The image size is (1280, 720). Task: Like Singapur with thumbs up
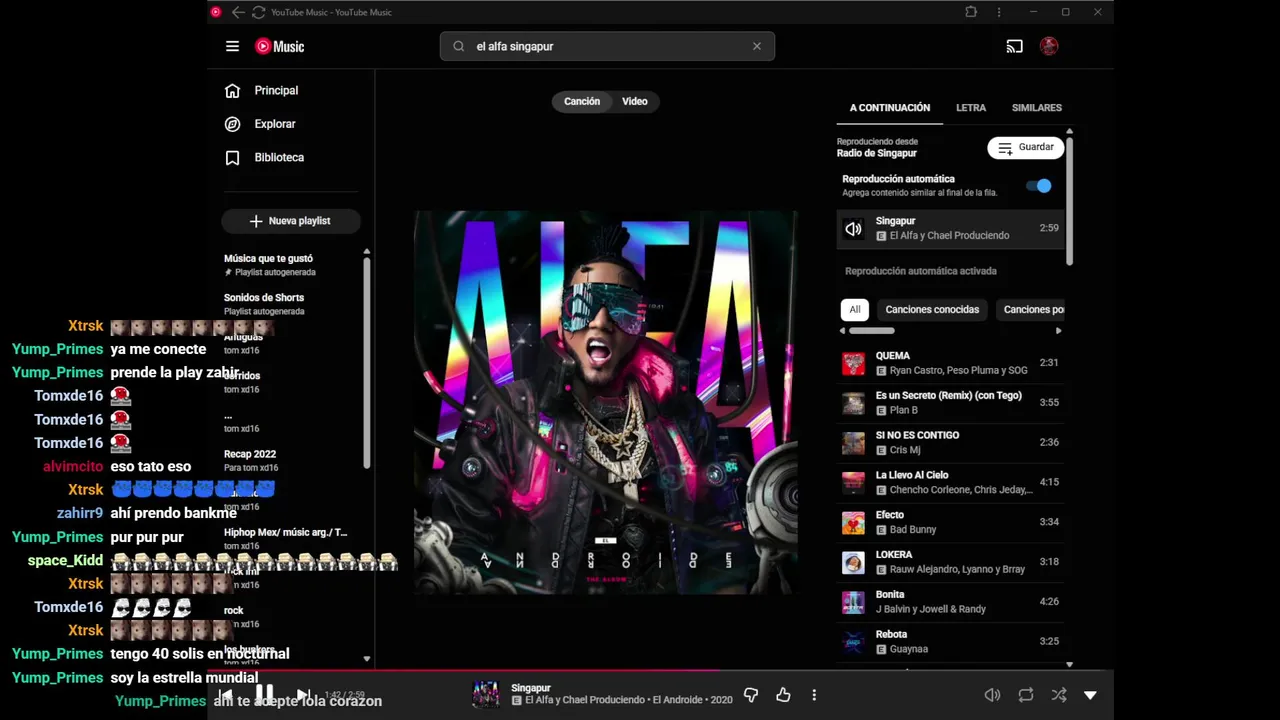pos(783,695)
